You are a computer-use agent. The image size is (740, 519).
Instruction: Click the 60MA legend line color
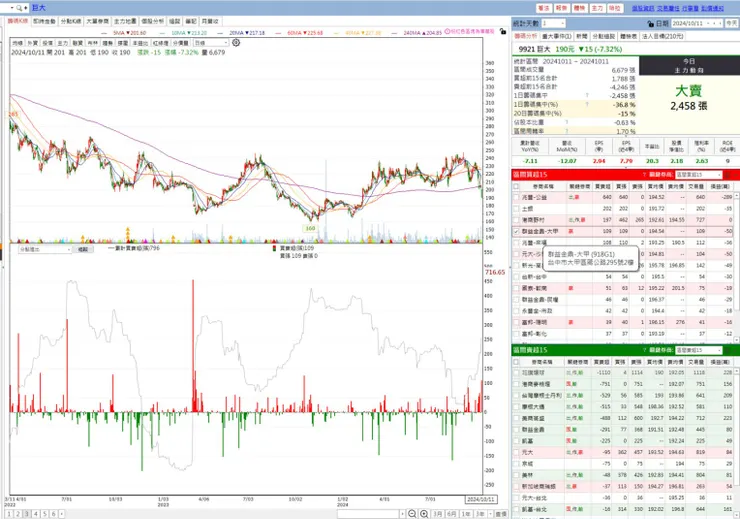[x=278, y=33]
